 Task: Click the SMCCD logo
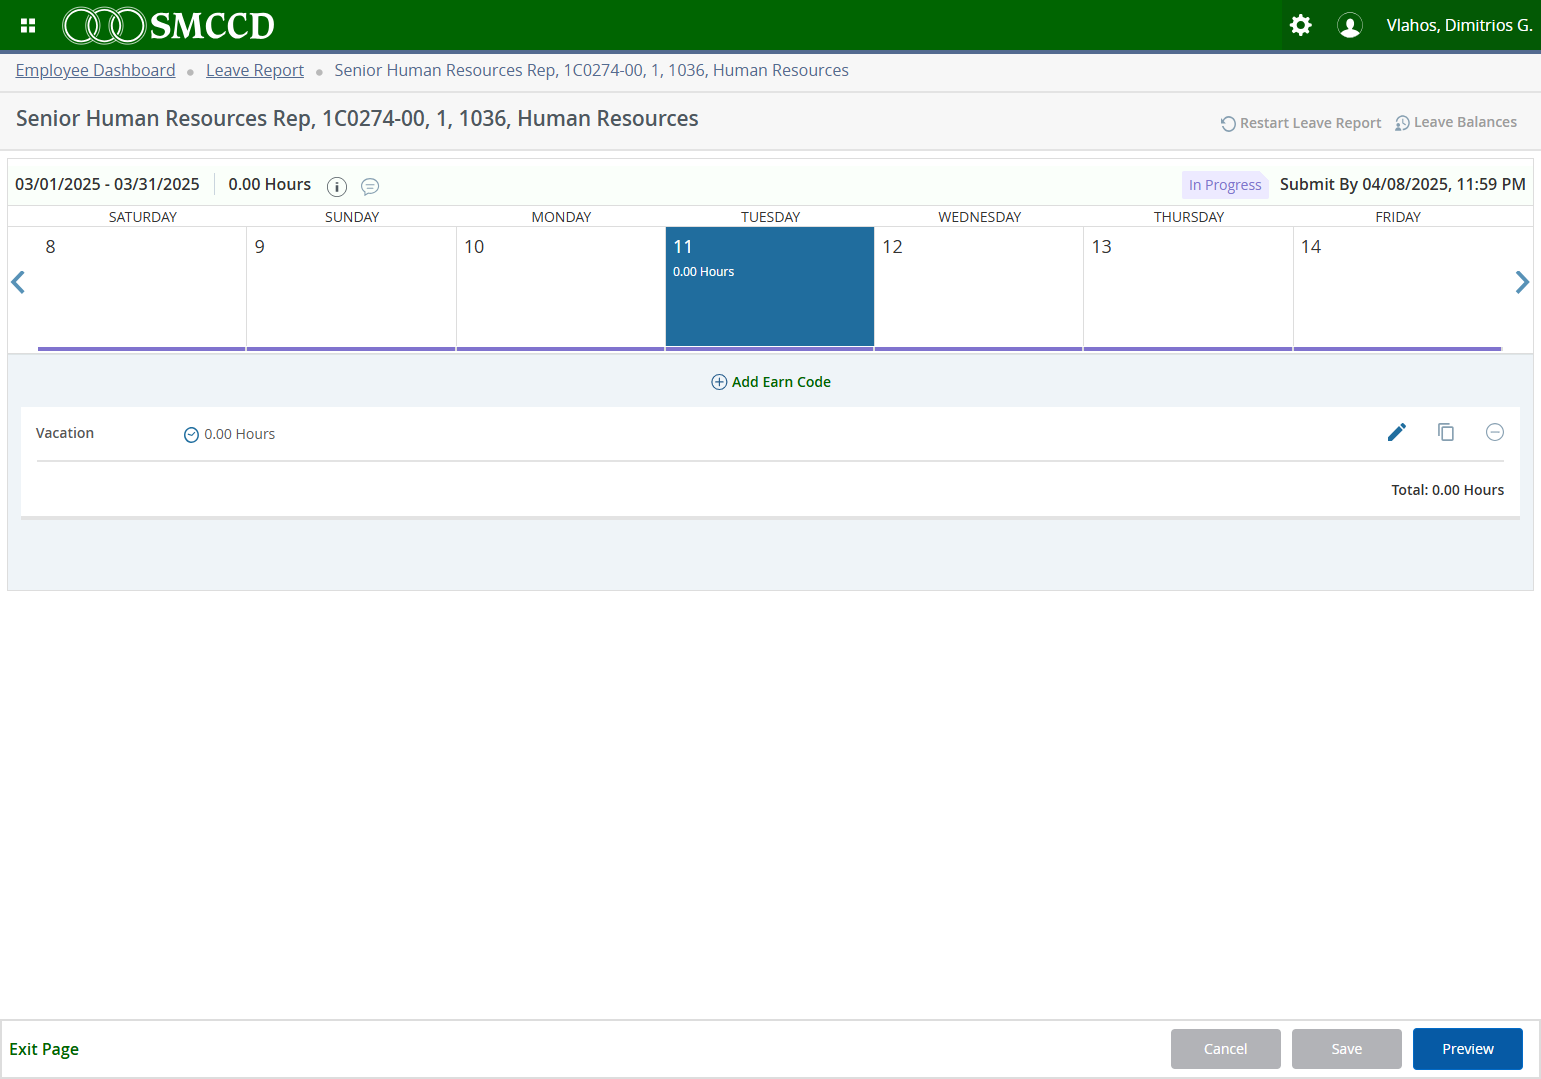[x=168, y=25]
